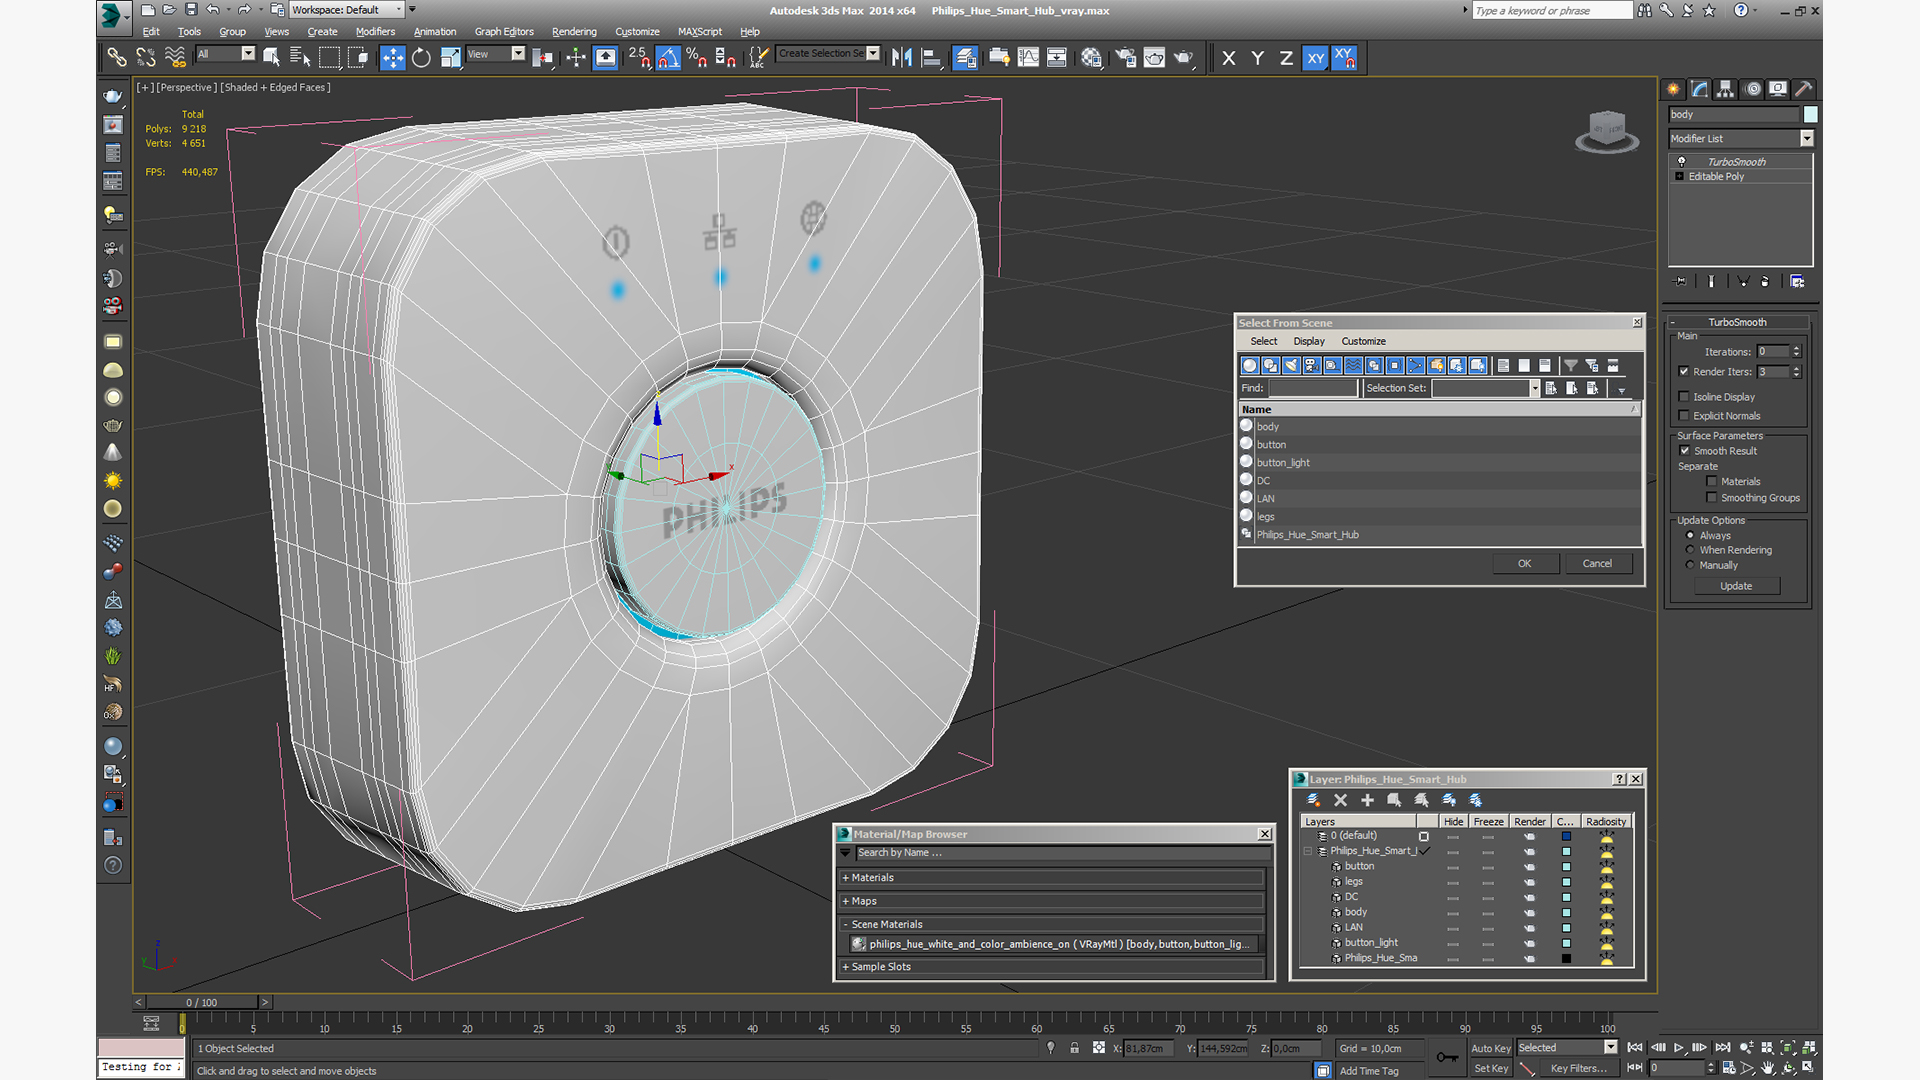Click the Unlink Selection tool
The width and height of the screenshot is (1920, 1080).
[146, 58]
